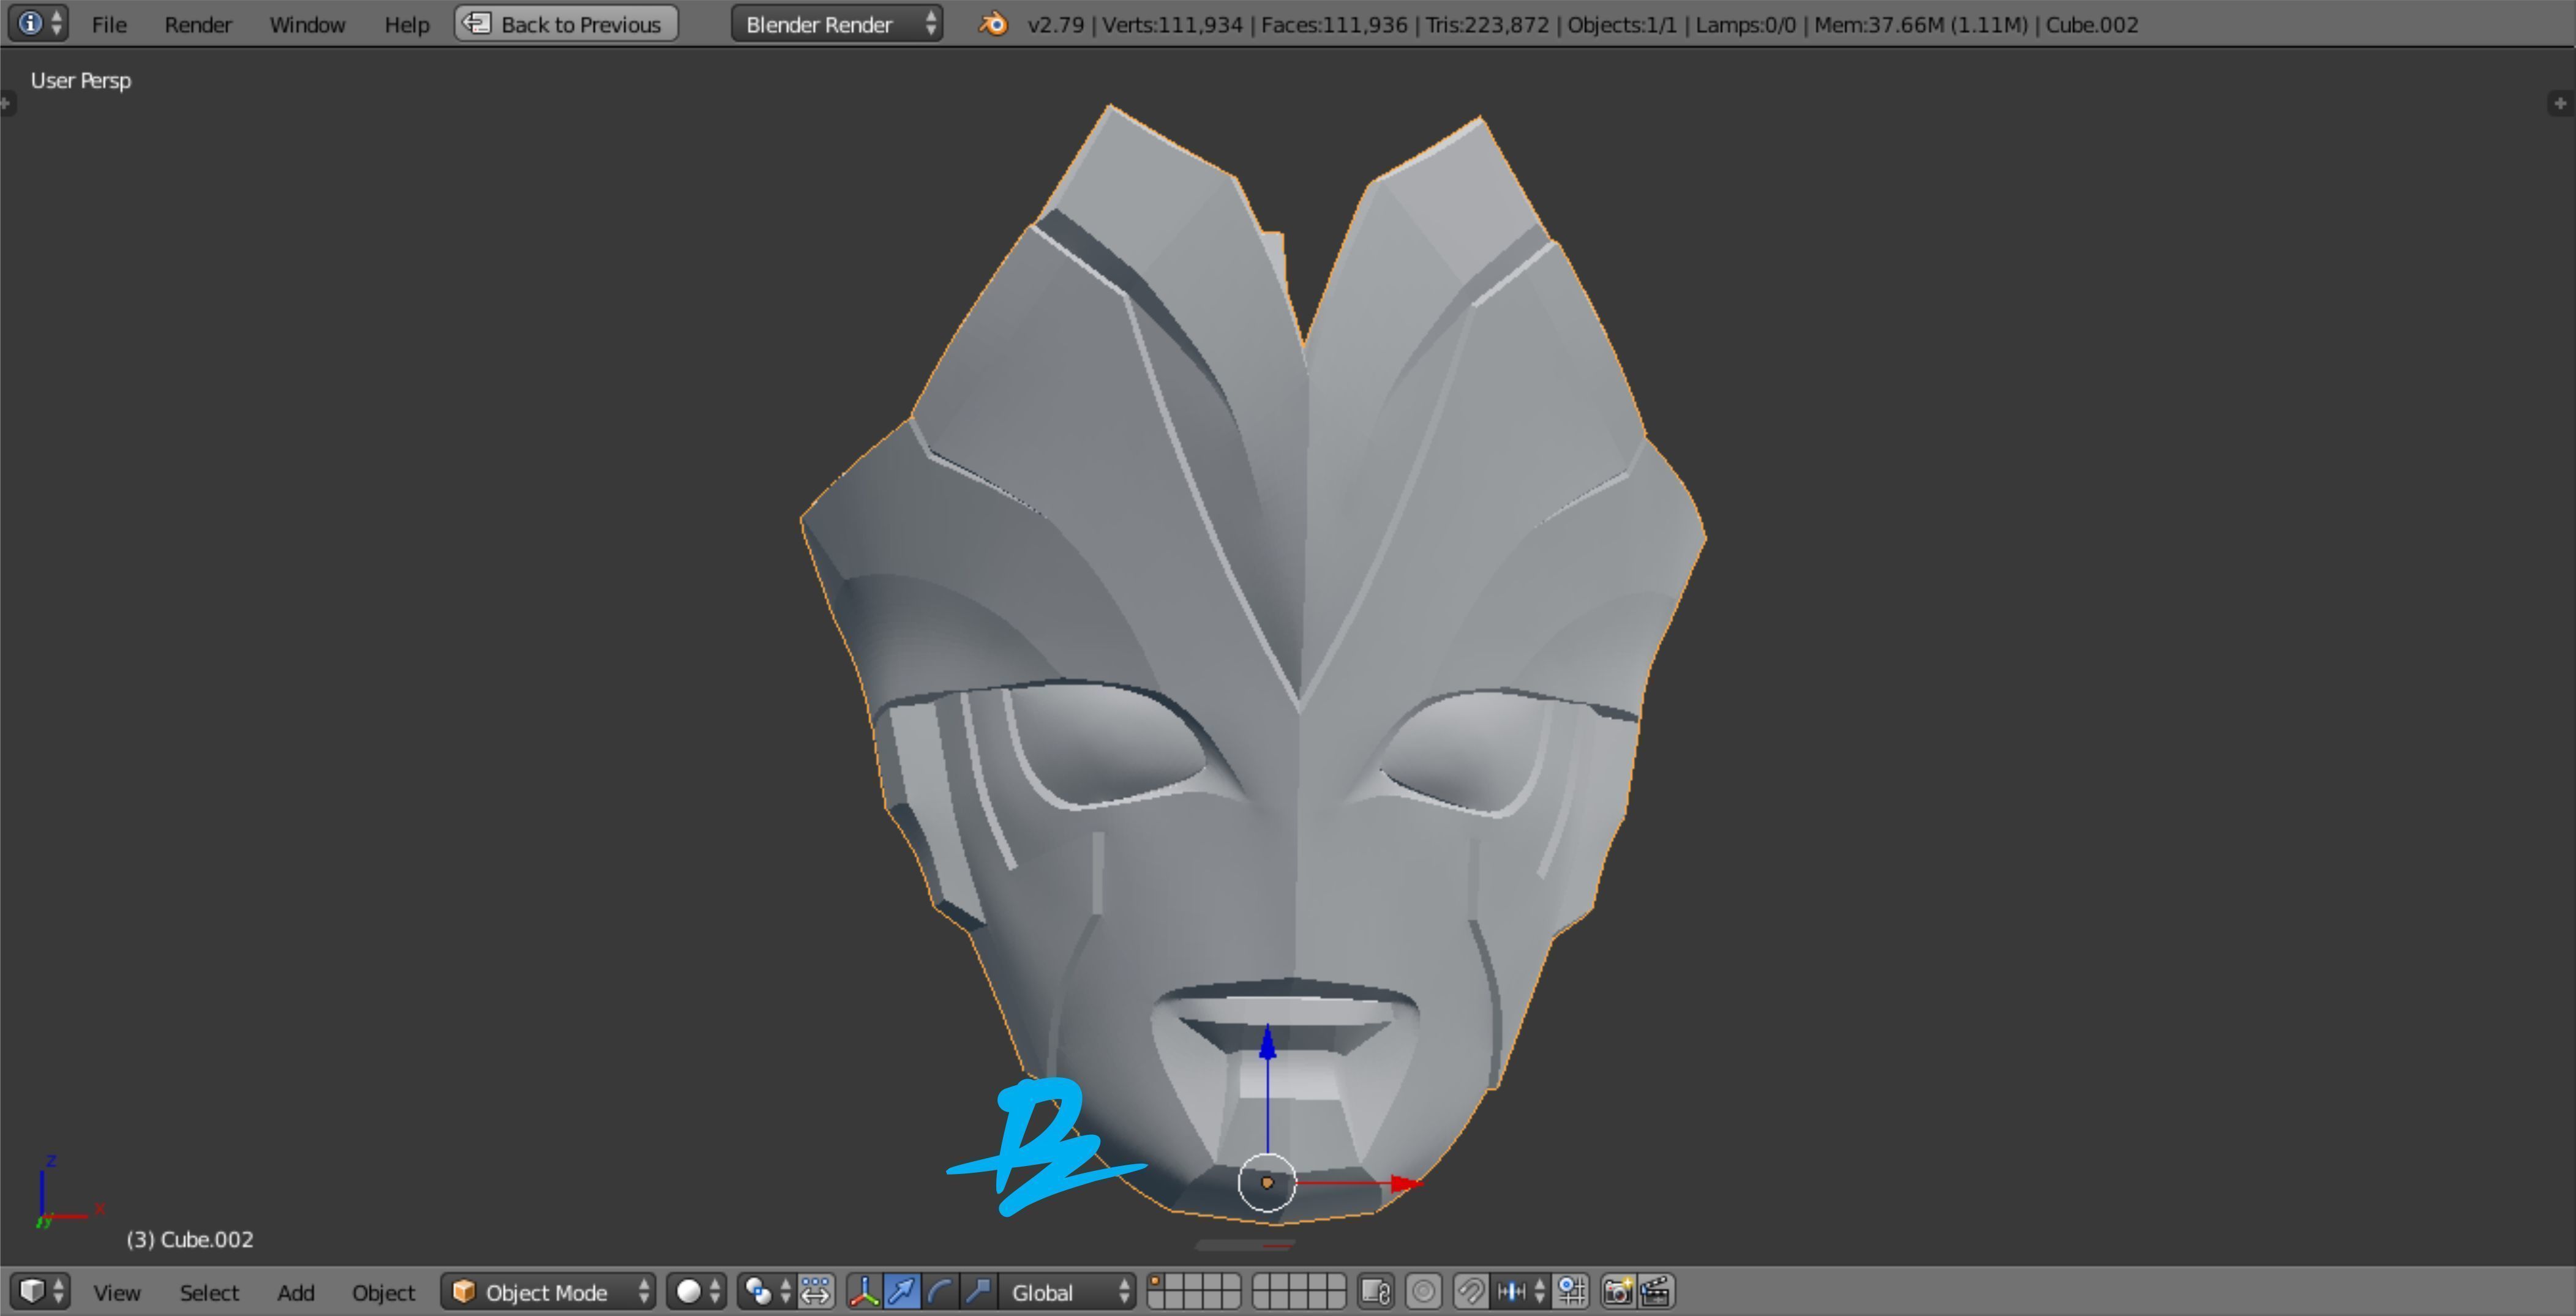Open the viewport shading selector
2576x1316 pixels.
coord(697,1291)
